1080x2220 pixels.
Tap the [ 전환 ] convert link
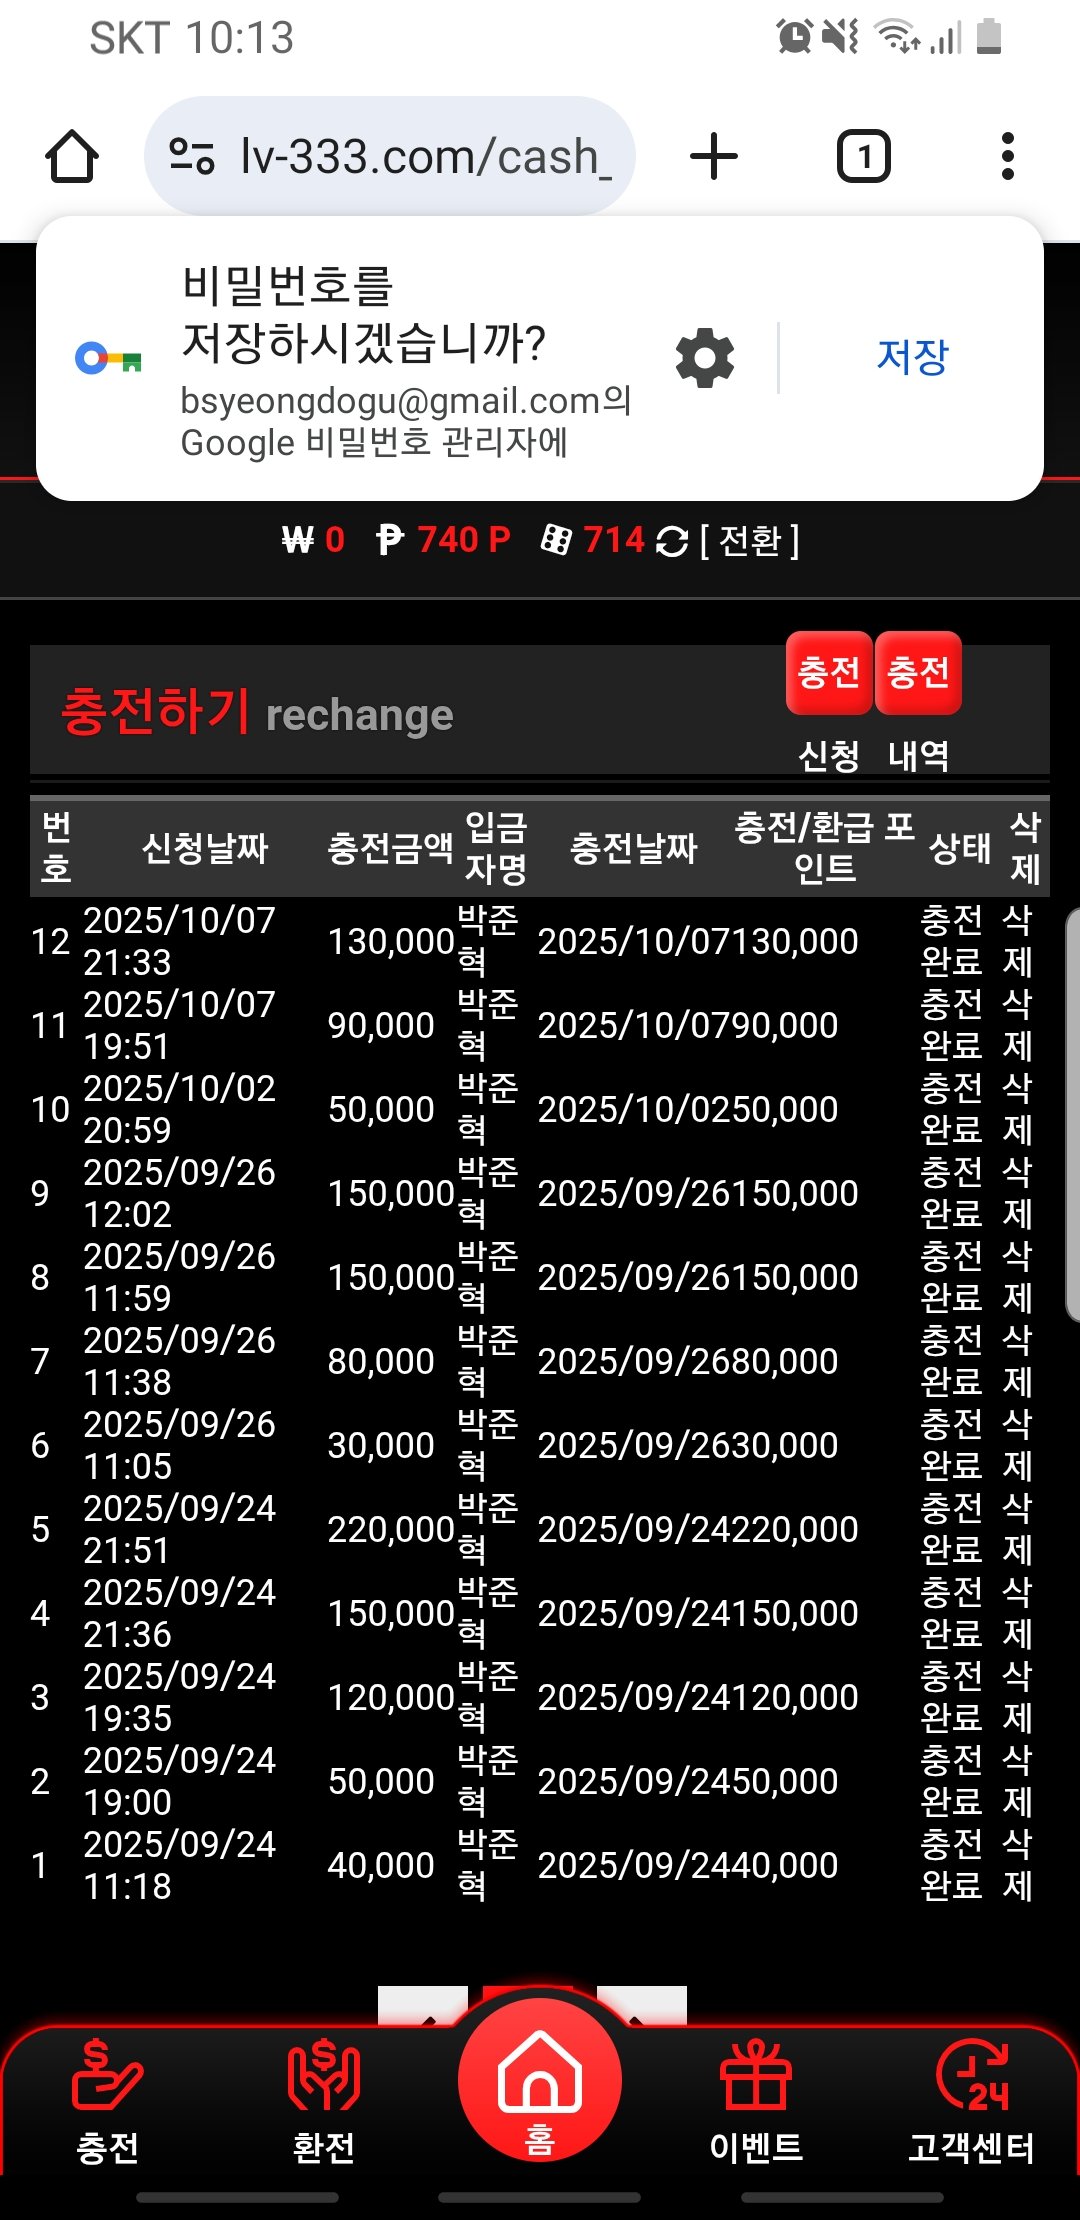[x=749, y=541]
